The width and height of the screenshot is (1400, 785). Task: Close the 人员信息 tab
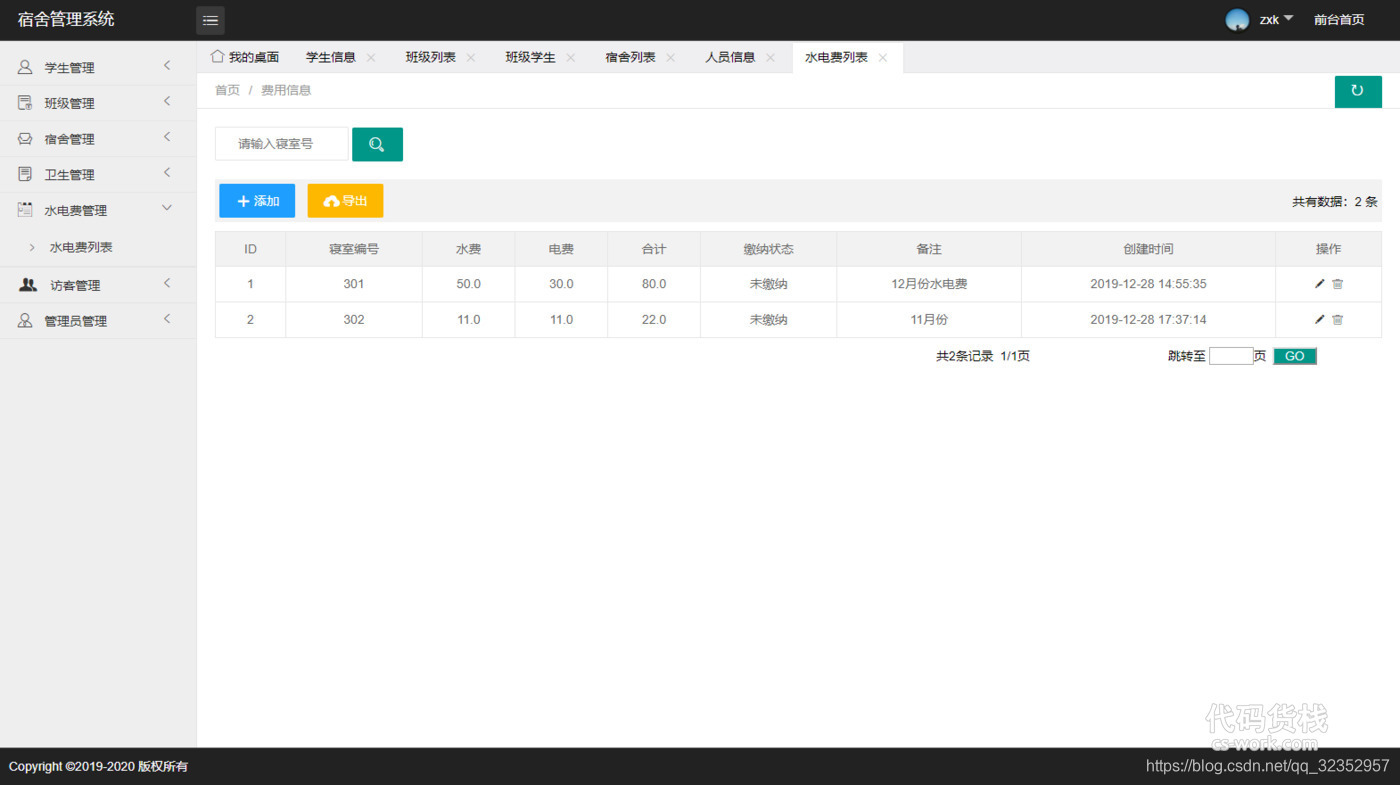770,58
